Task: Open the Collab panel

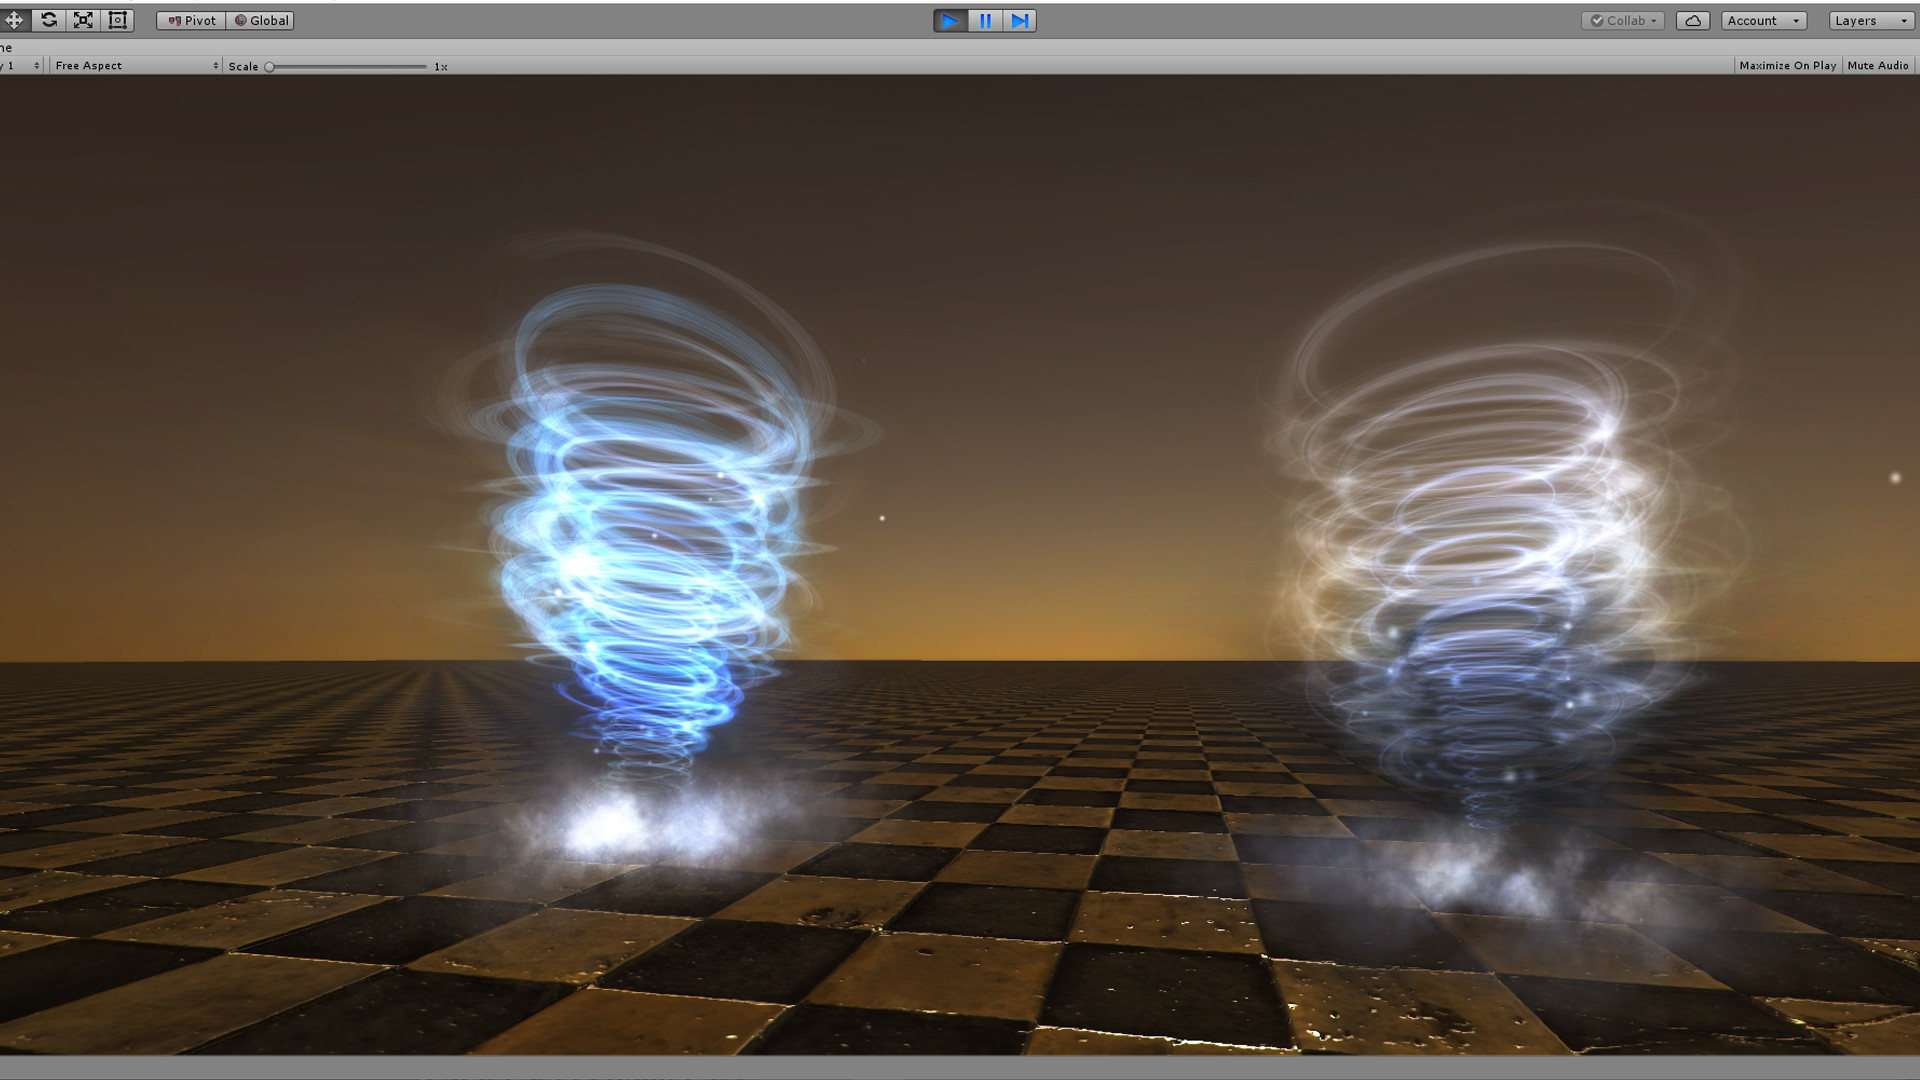Action: (1622, 20)
